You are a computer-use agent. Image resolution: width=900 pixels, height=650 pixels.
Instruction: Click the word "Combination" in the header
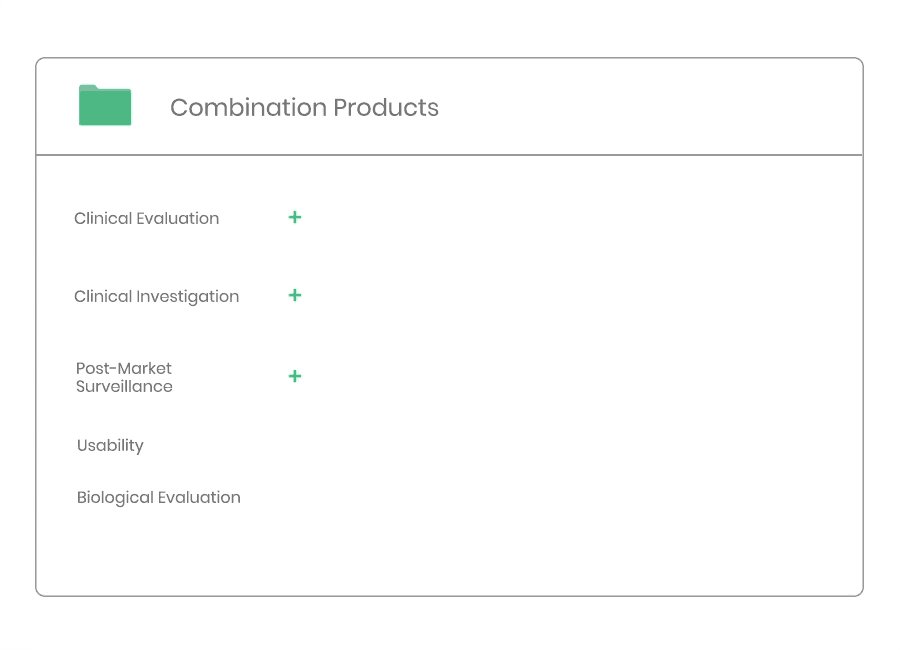point(248,107)
